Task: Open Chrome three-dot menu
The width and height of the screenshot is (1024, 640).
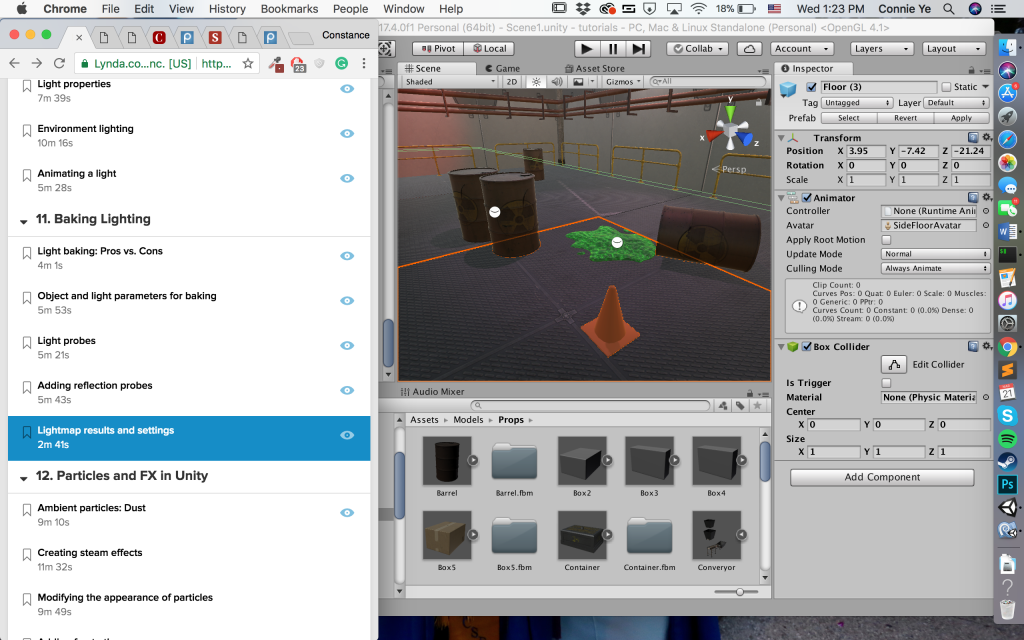Action: coord(364,63)
